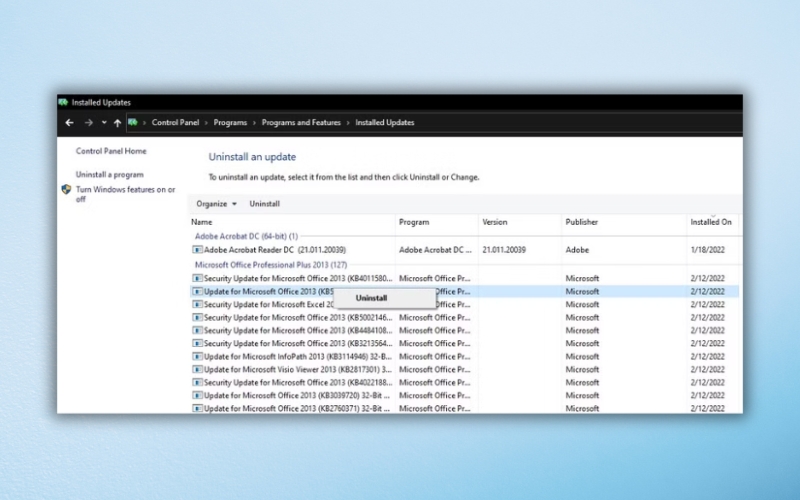The image size is (800, 500).
Task: Click icon of Security Update KB5002146
Action: pyautogui.click(x=197, y=317)
